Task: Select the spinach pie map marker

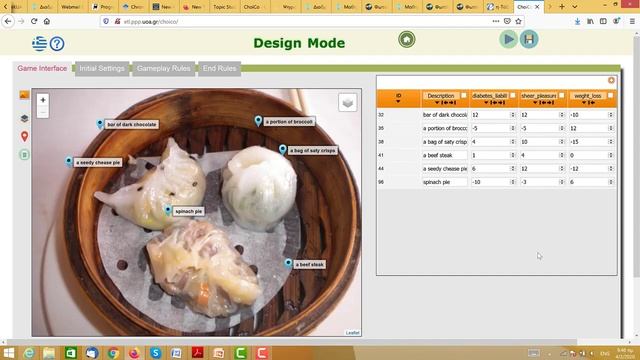Action: 168,210
